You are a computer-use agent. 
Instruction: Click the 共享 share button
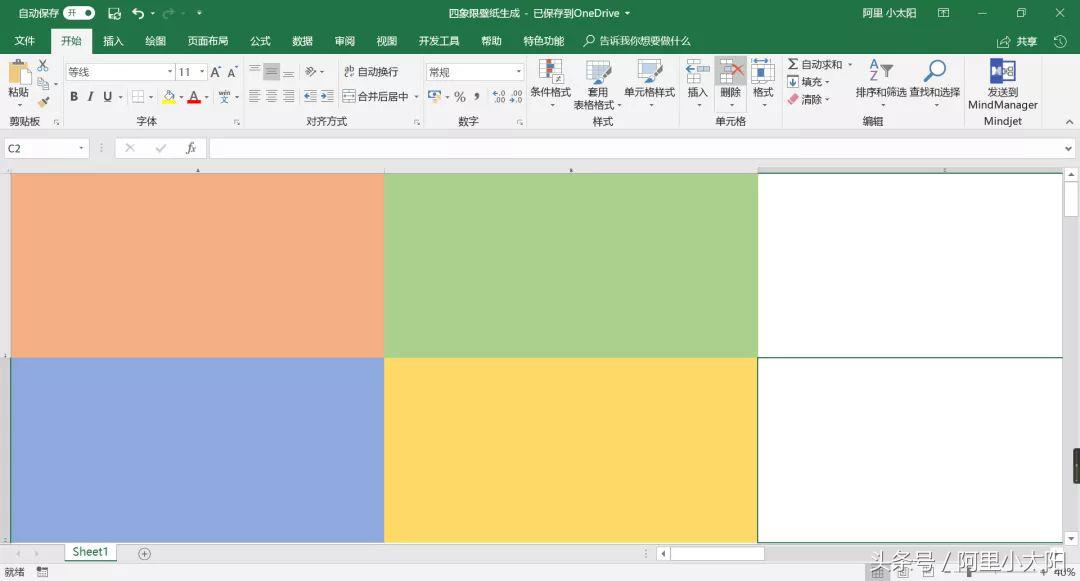coord(1017,42)
